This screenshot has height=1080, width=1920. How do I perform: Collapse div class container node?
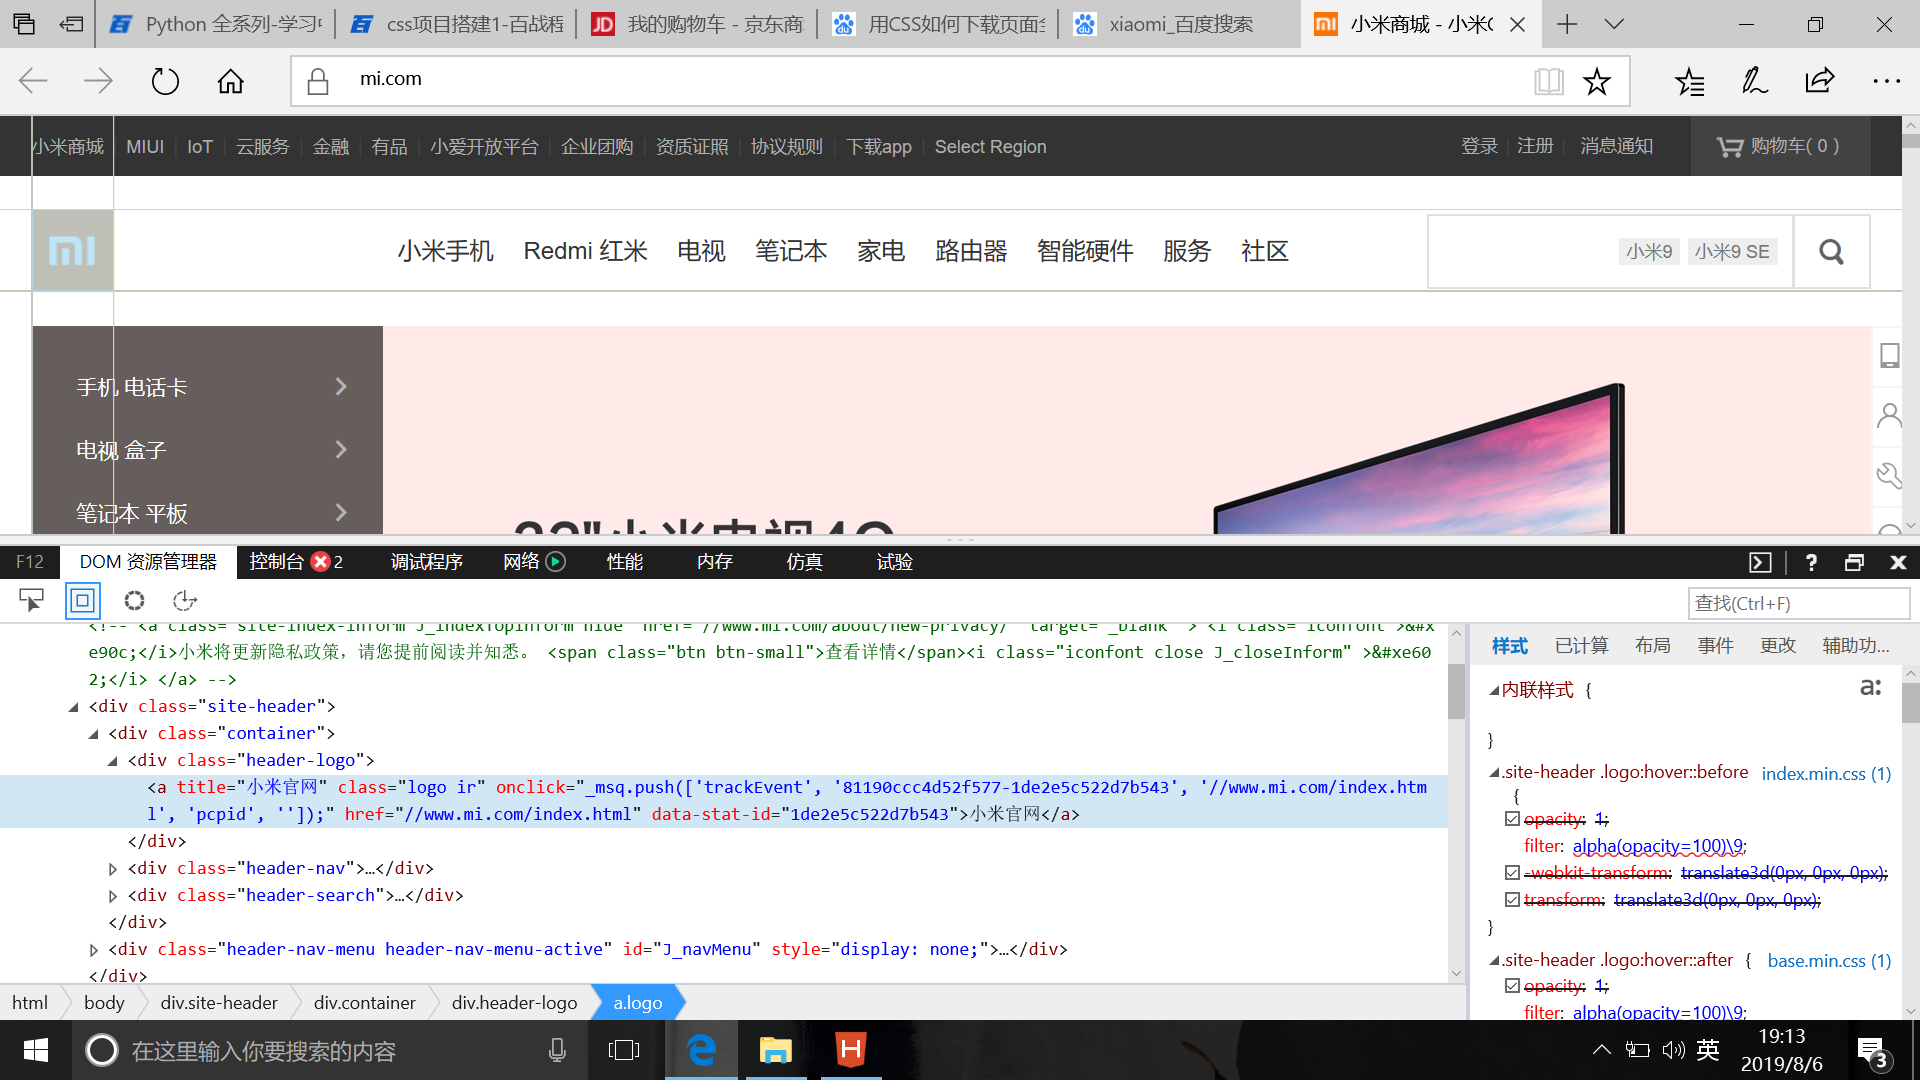pyautogui.click(x=93, y=734)
